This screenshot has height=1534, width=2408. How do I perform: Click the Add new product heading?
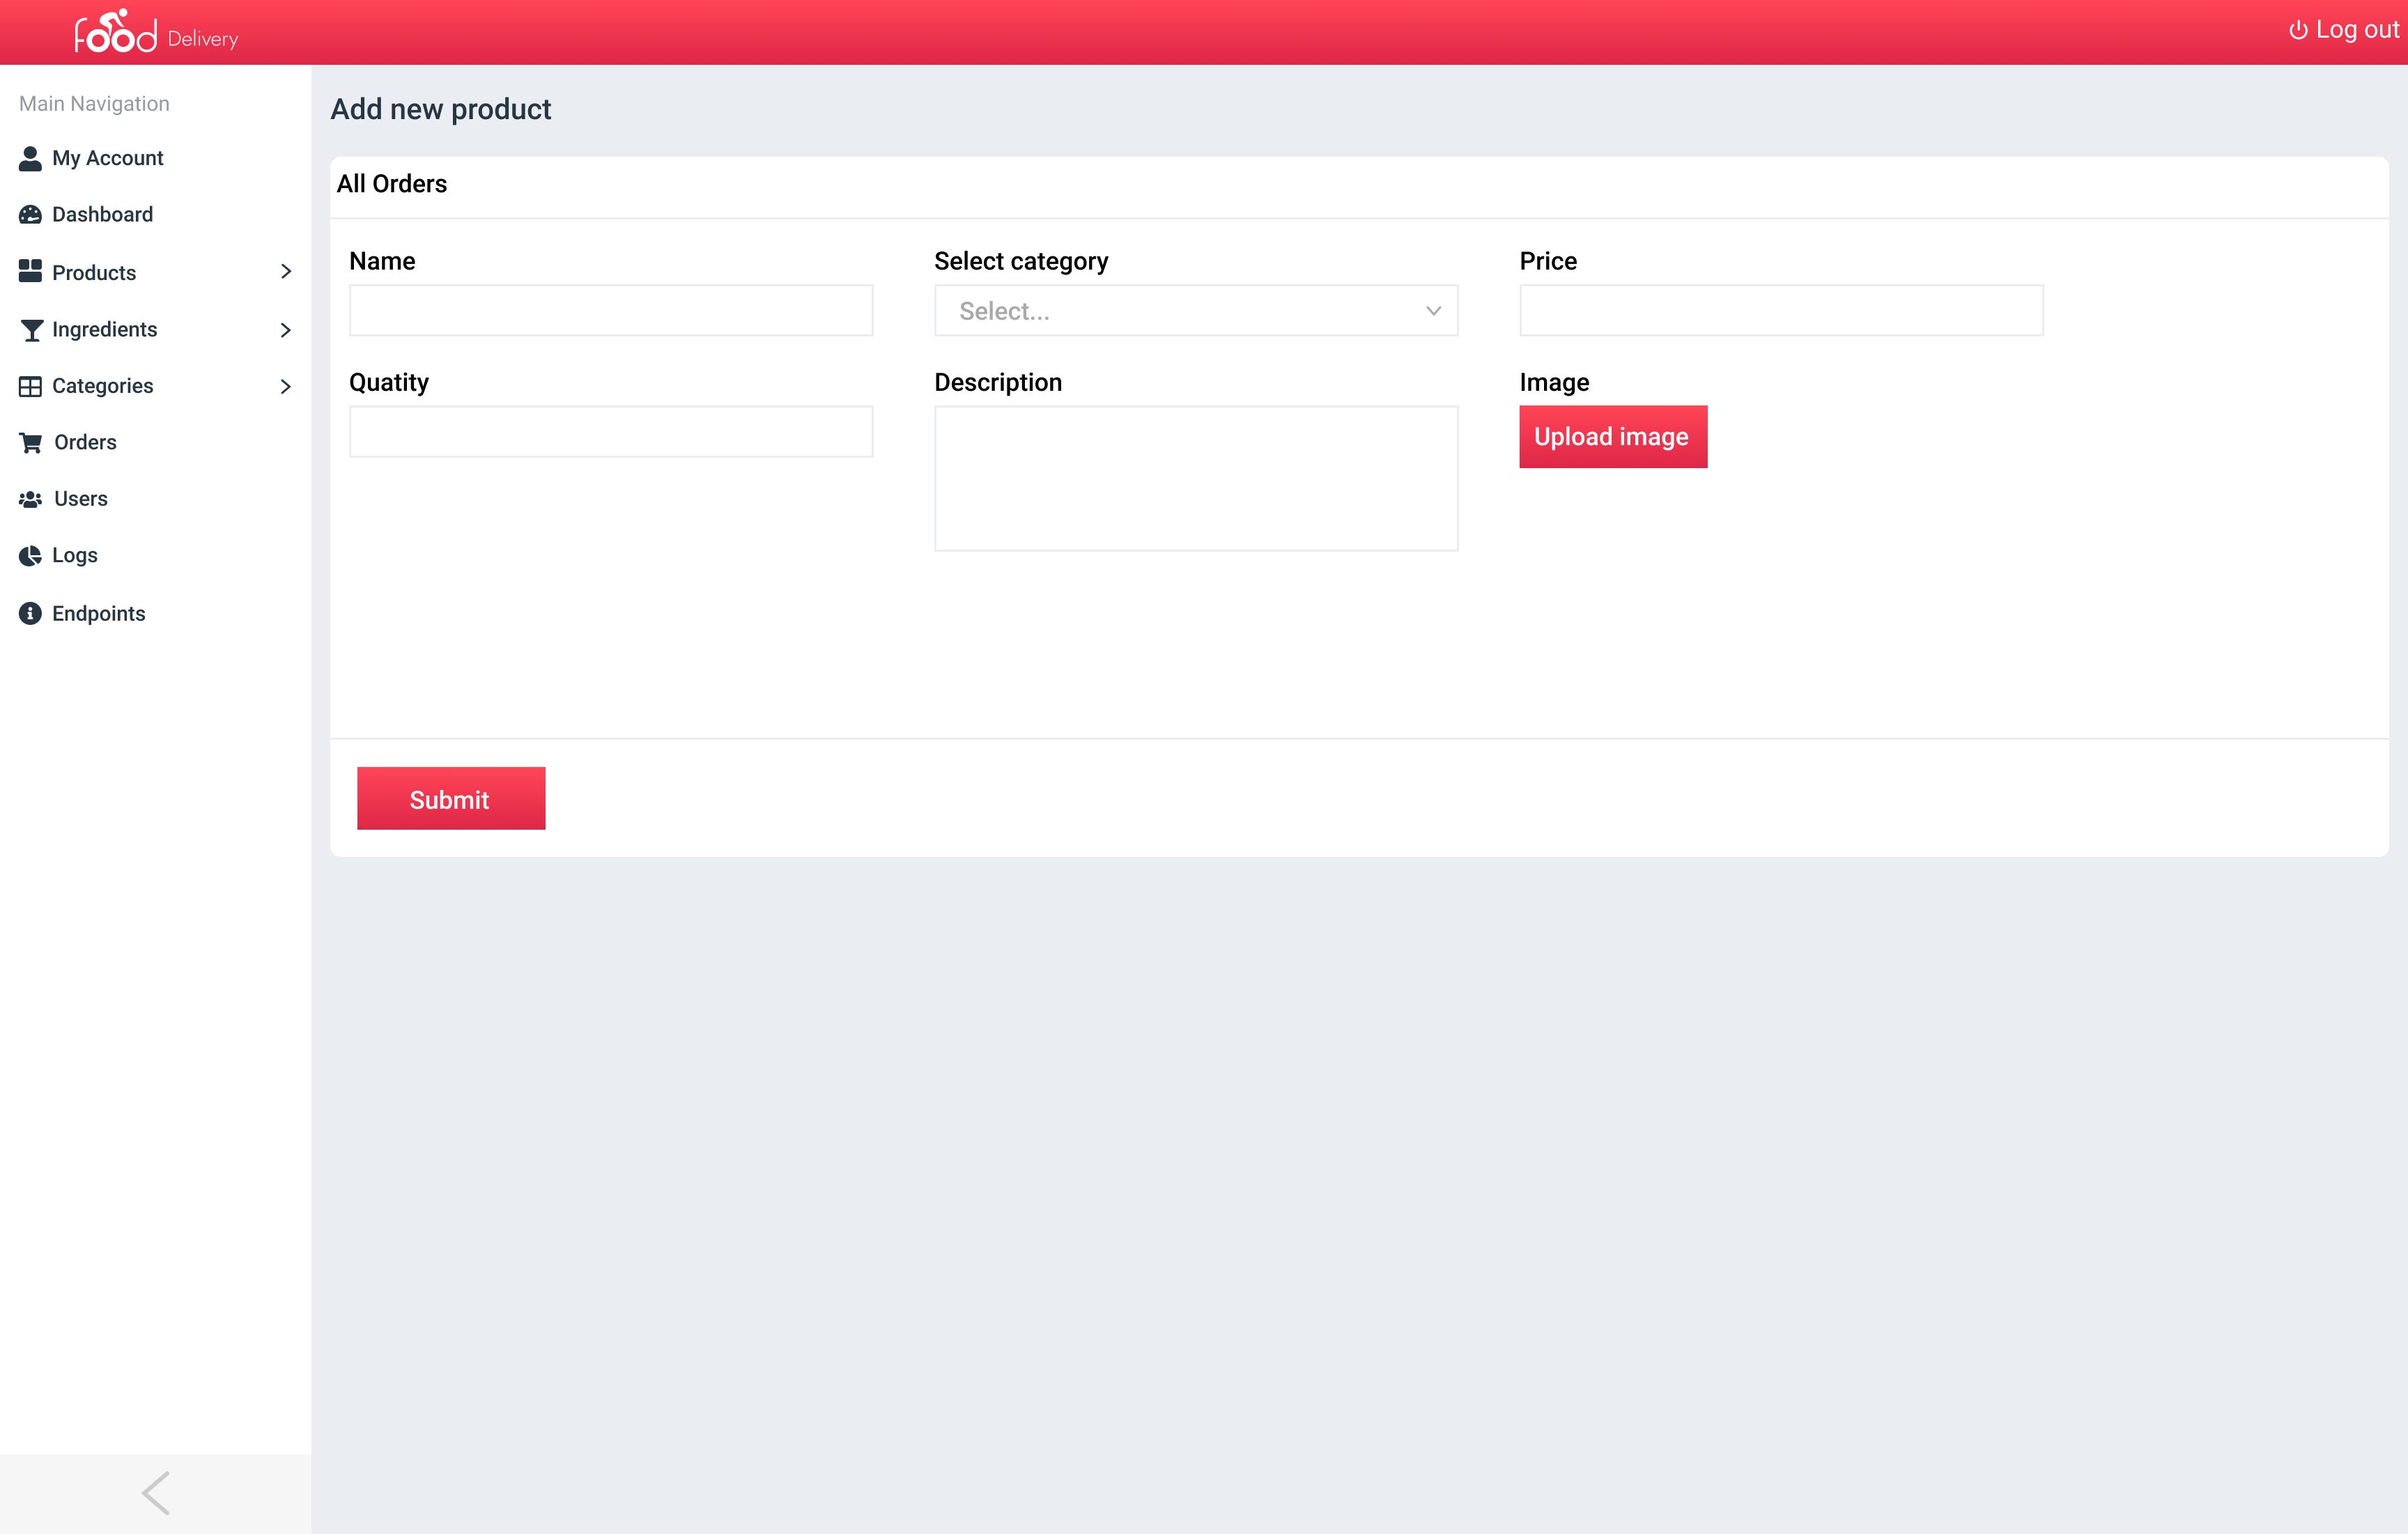coord(441,109)
